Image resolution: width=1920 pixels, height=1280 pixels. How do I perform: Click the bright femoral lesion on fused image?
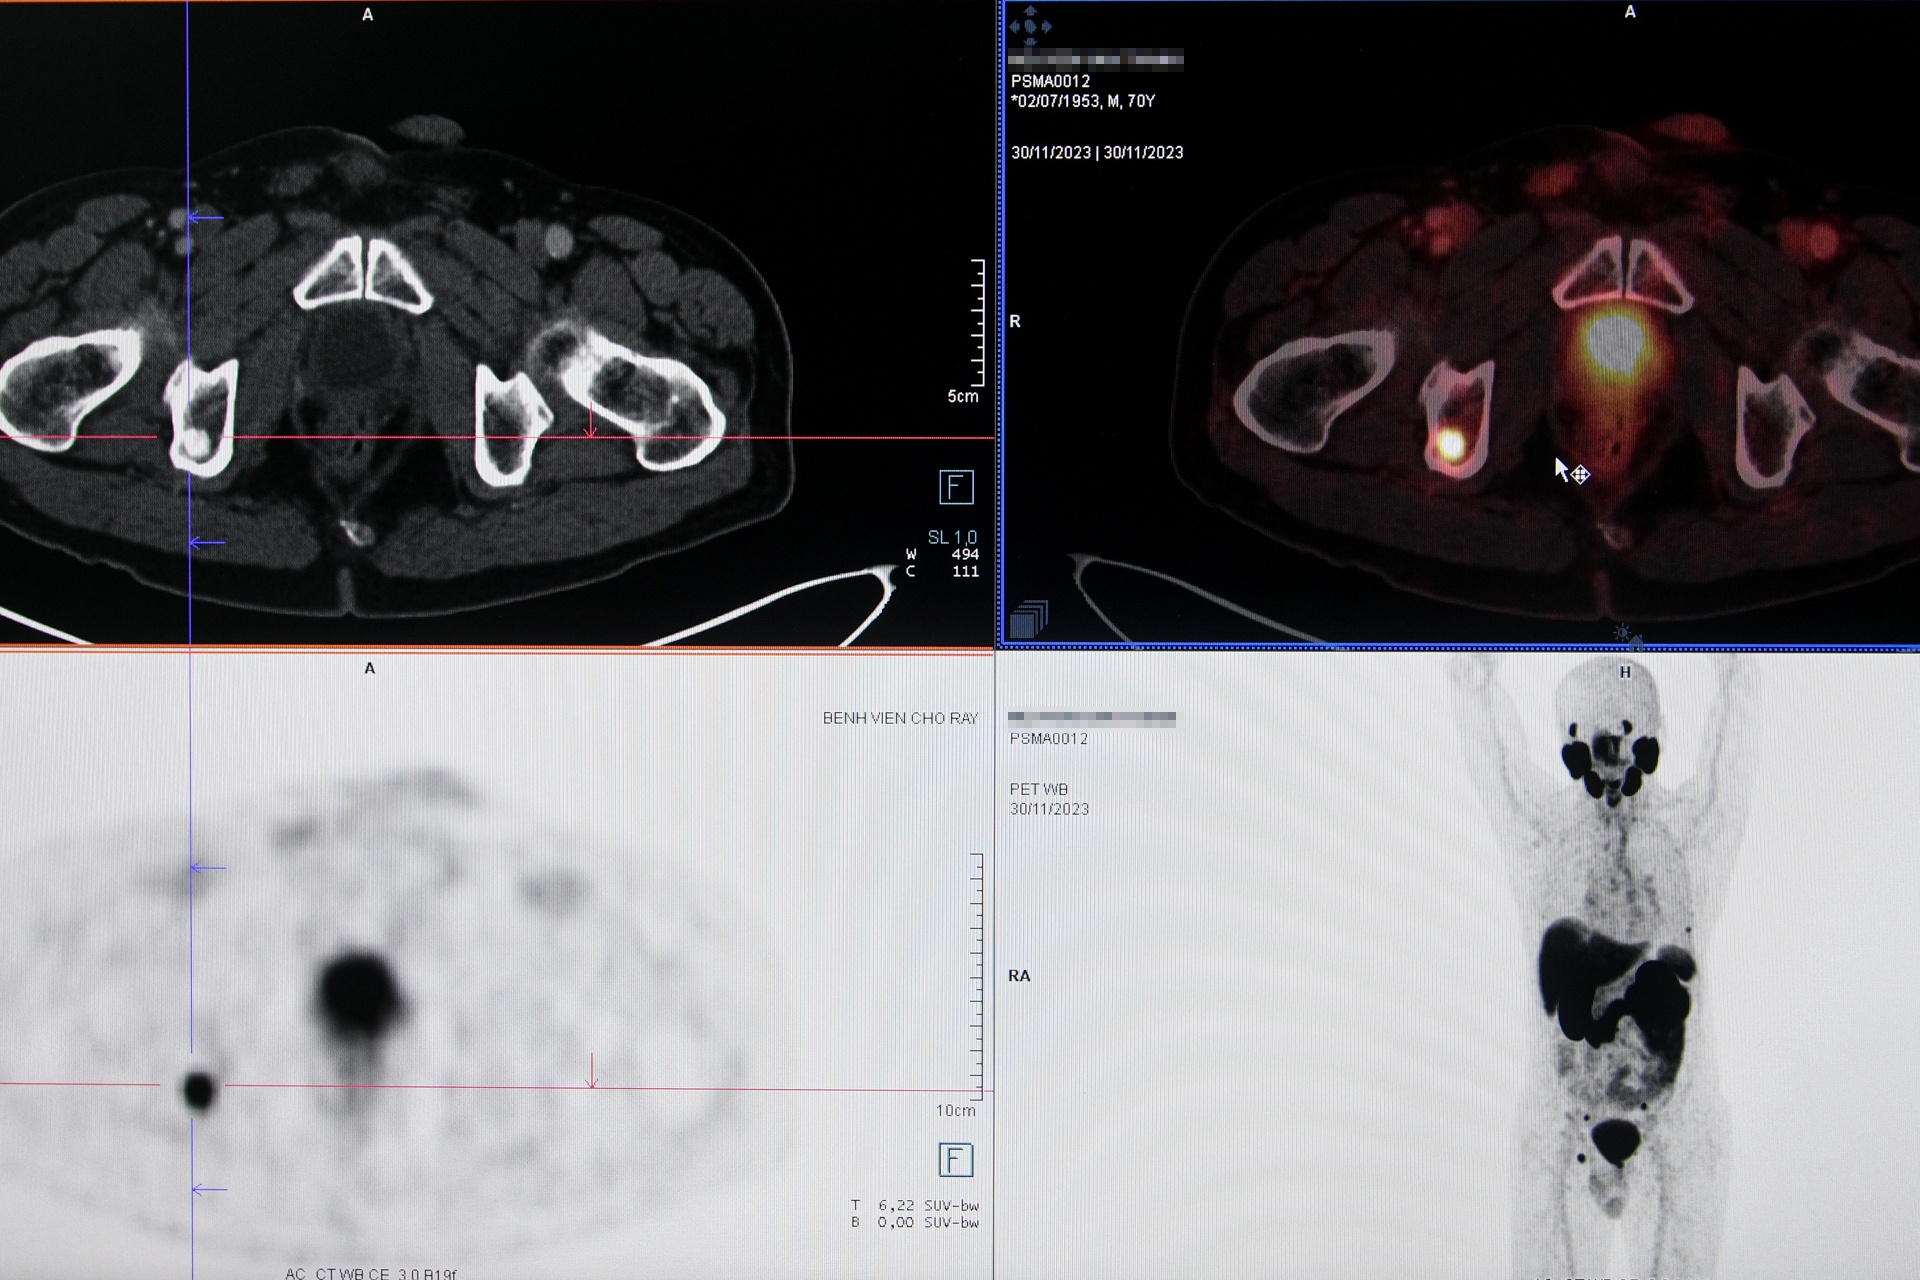[1450, 445]
